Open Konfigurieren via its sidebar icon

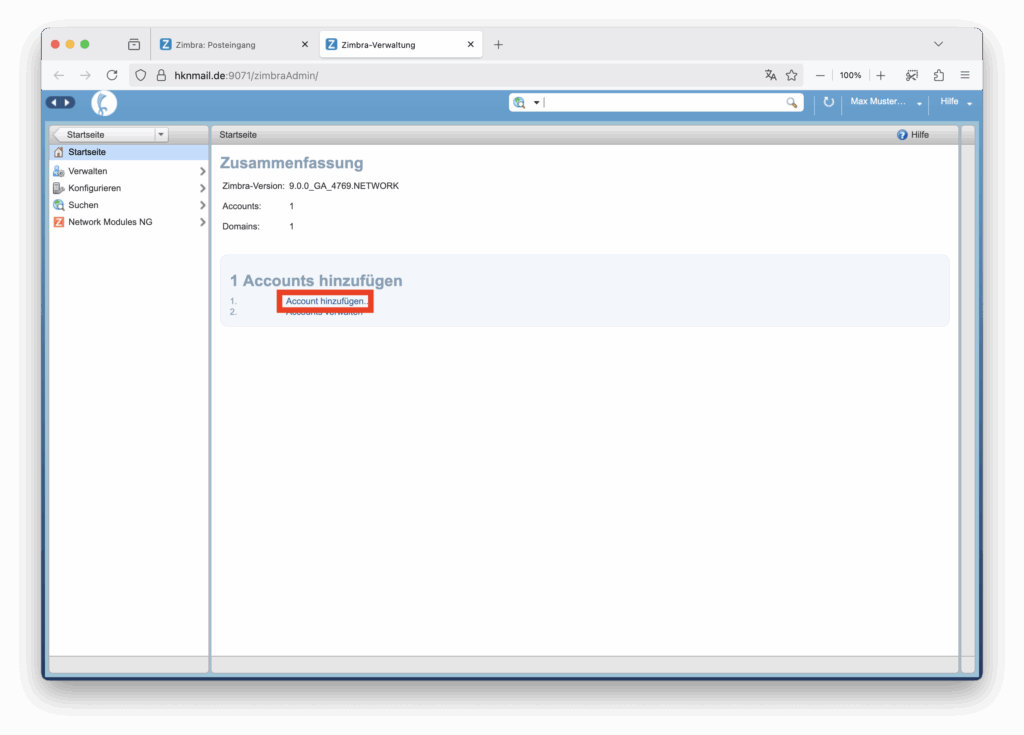tap(59, 188)
